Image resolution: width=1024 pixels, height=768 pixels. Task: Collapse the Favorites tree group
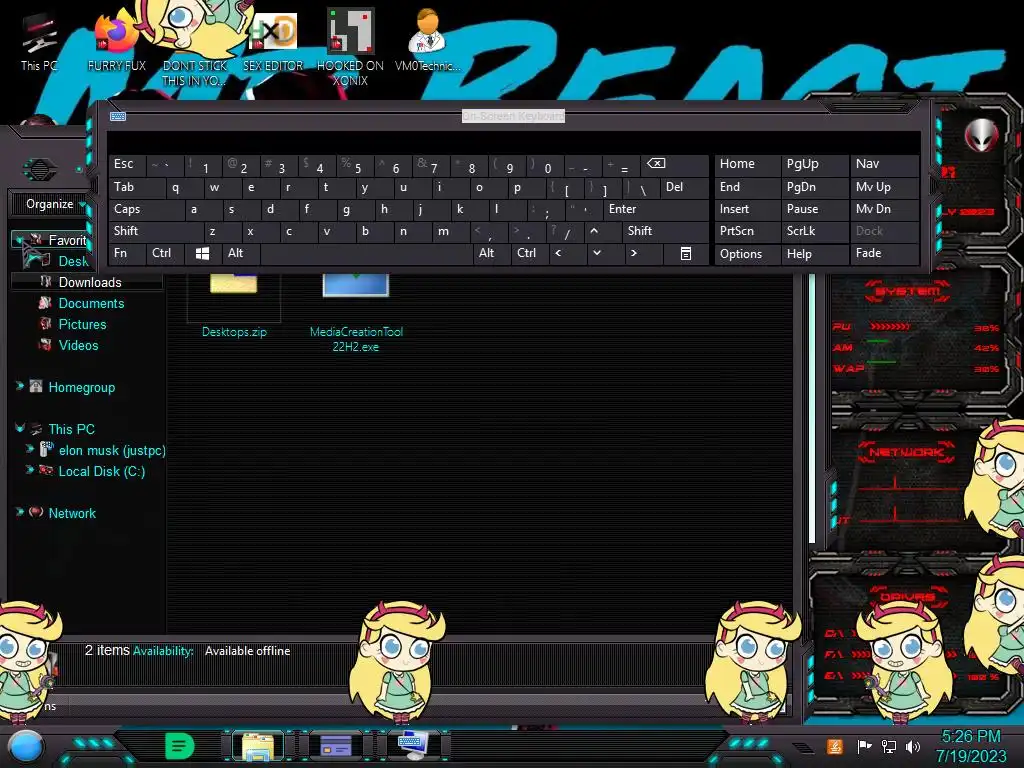tap(19, 241)
